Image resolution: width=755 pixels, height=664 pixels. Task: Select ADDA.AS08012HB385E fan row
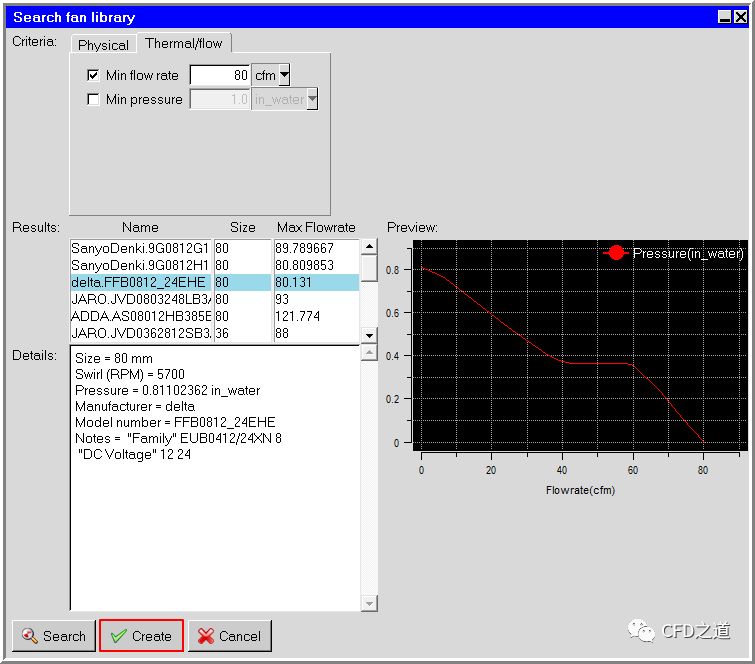[x=140, y=316]
